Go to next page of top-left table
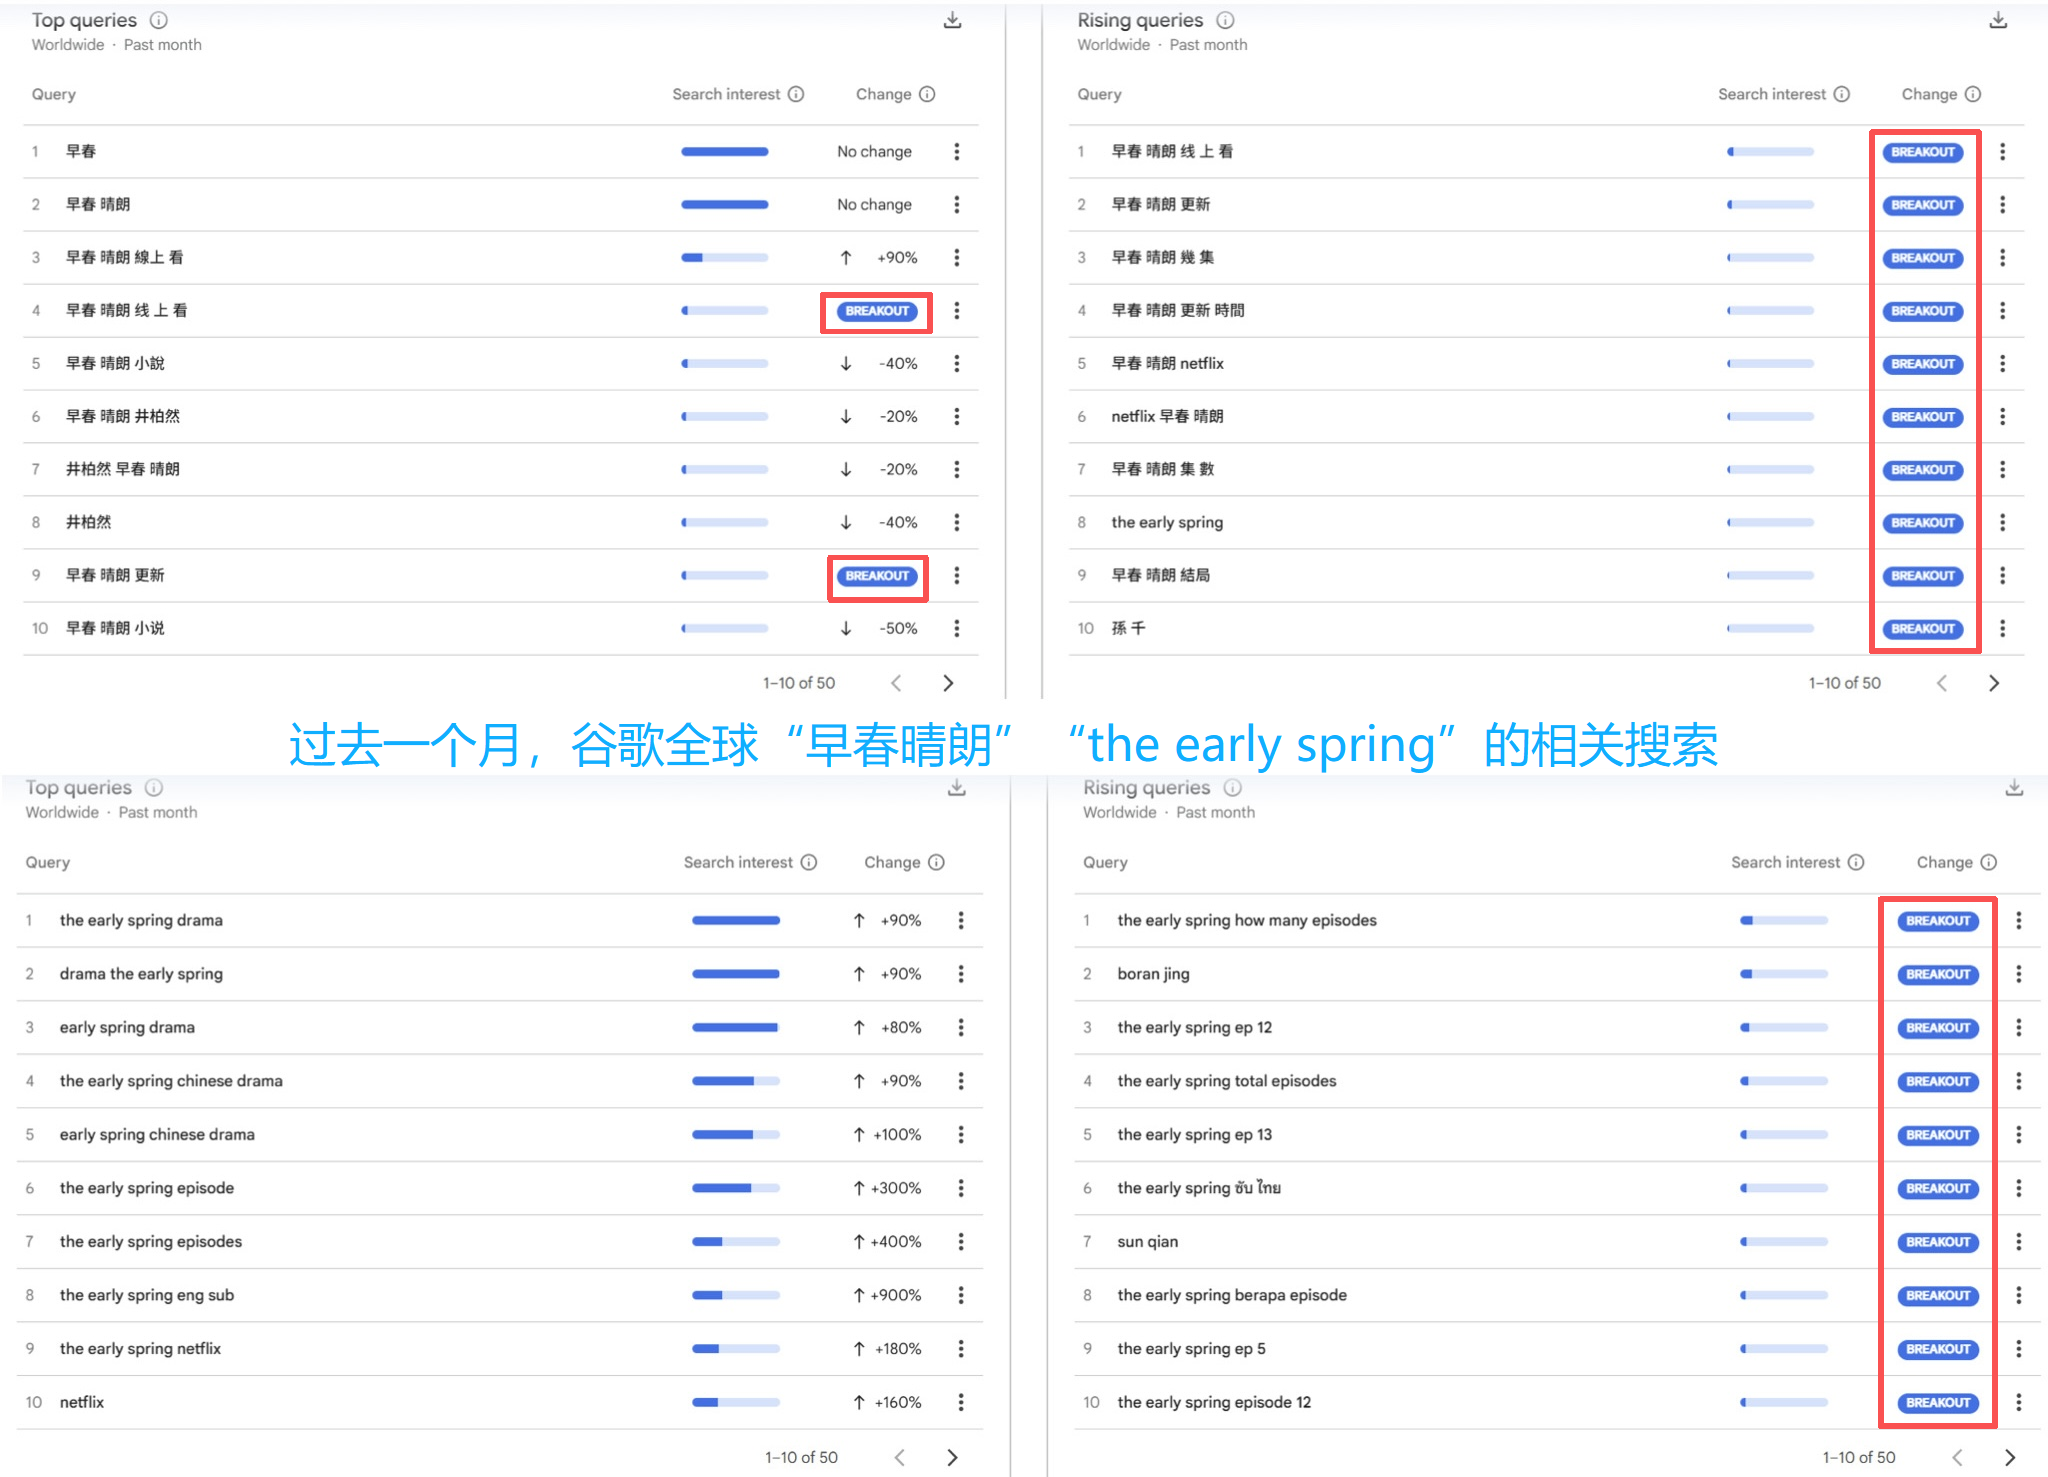This screenshot has width=2048, height=1477. pos(948,683)
